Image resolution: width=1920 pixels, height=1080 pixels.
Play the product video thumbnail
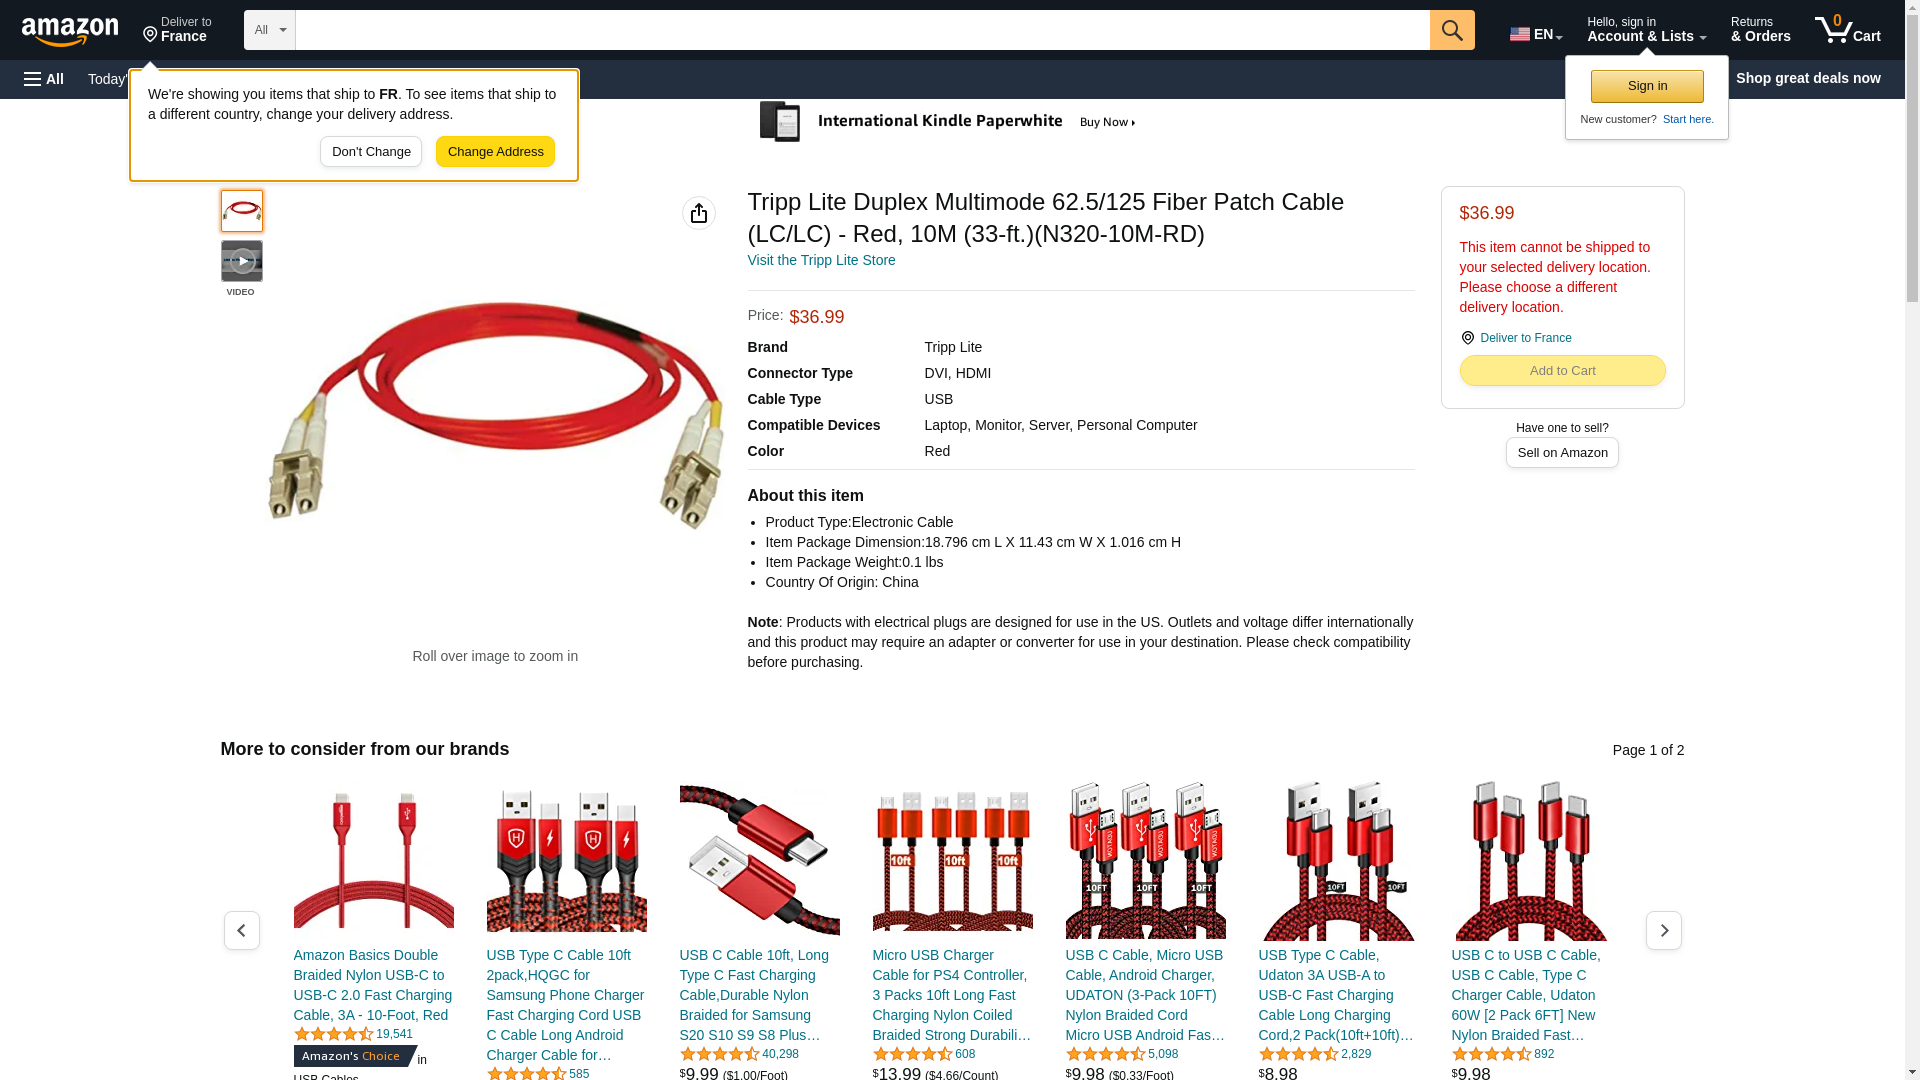(x=242, y=261)
